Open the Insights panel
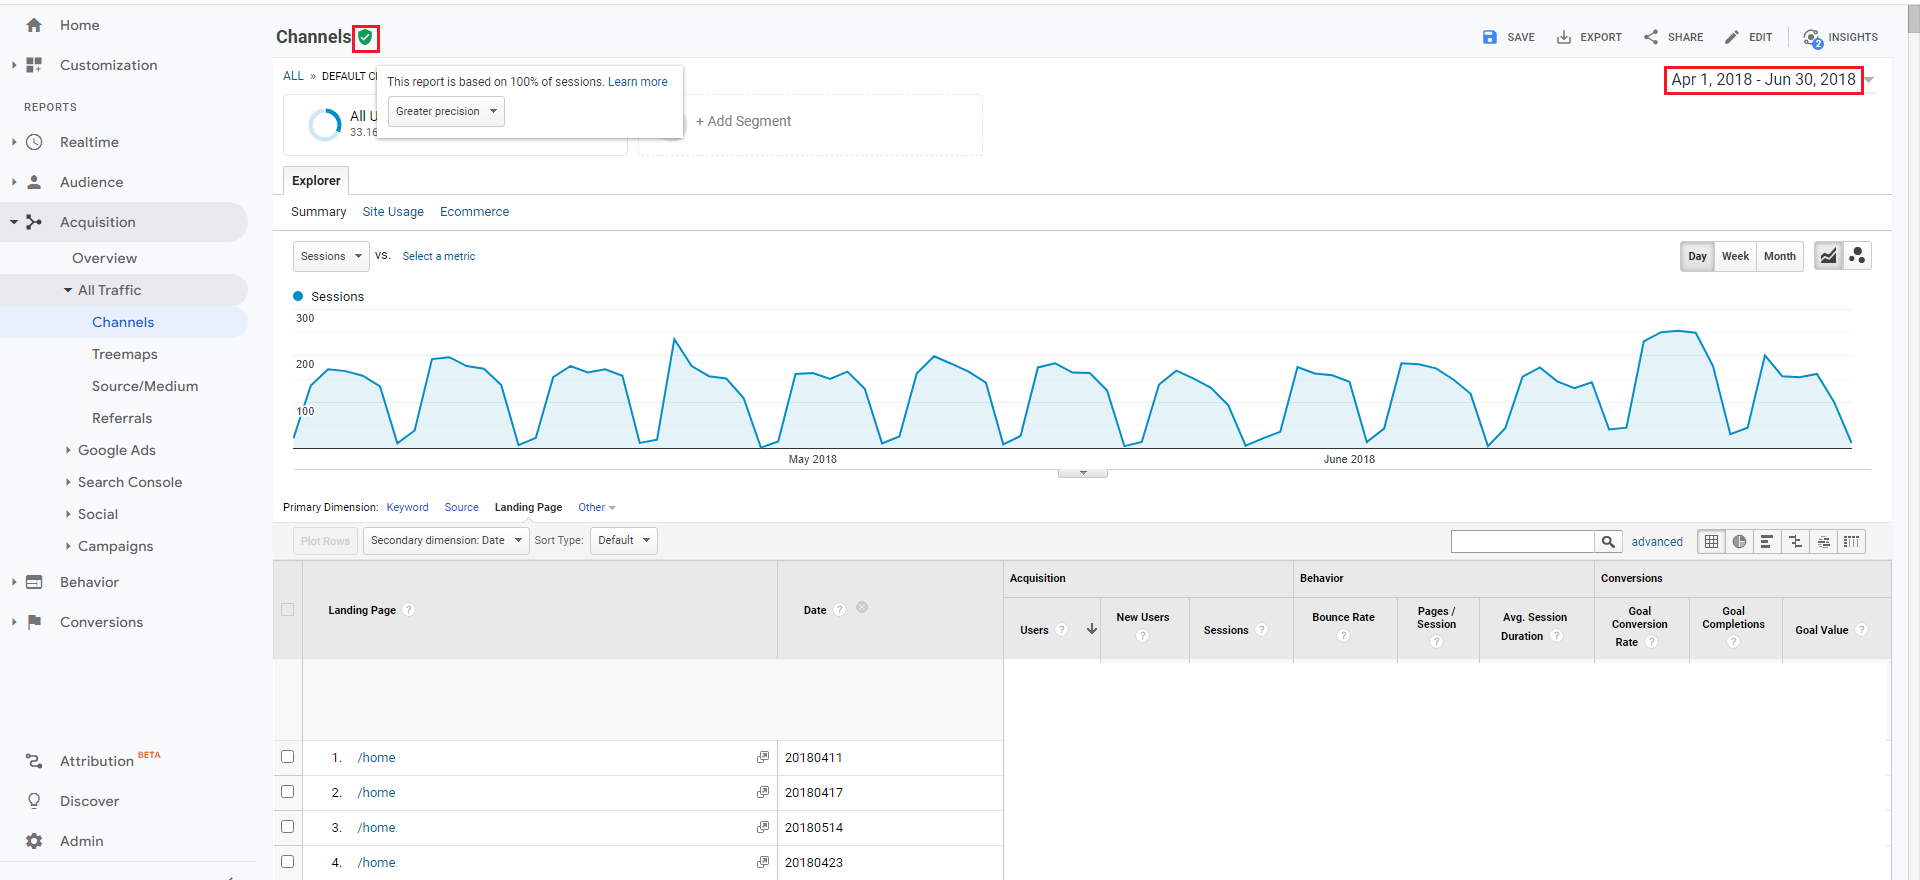This screenshot has height=880, width=1920. click(1840, 37)
